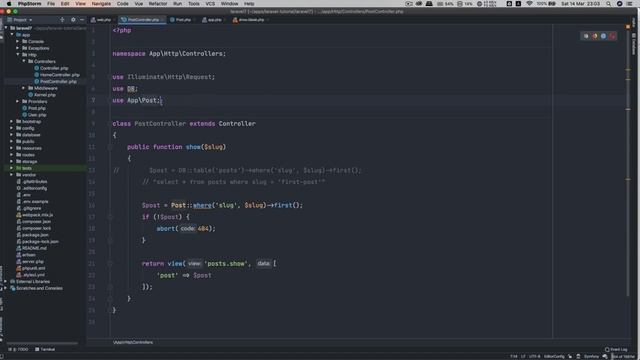Open Project panel settings gear
Image resolution: width=640 pixels, height=360 pixels.
point(73,20)
